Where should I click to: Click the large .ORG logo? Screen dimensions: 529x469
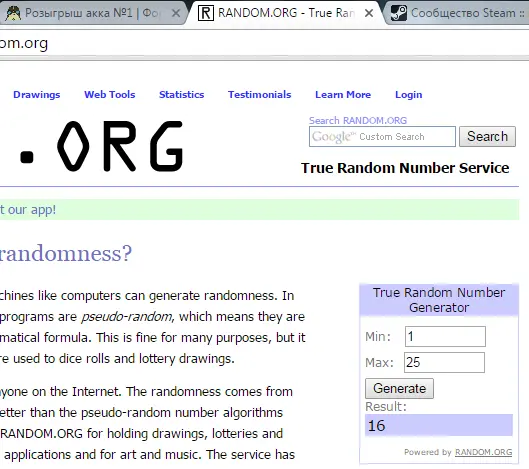click(101, 146)
